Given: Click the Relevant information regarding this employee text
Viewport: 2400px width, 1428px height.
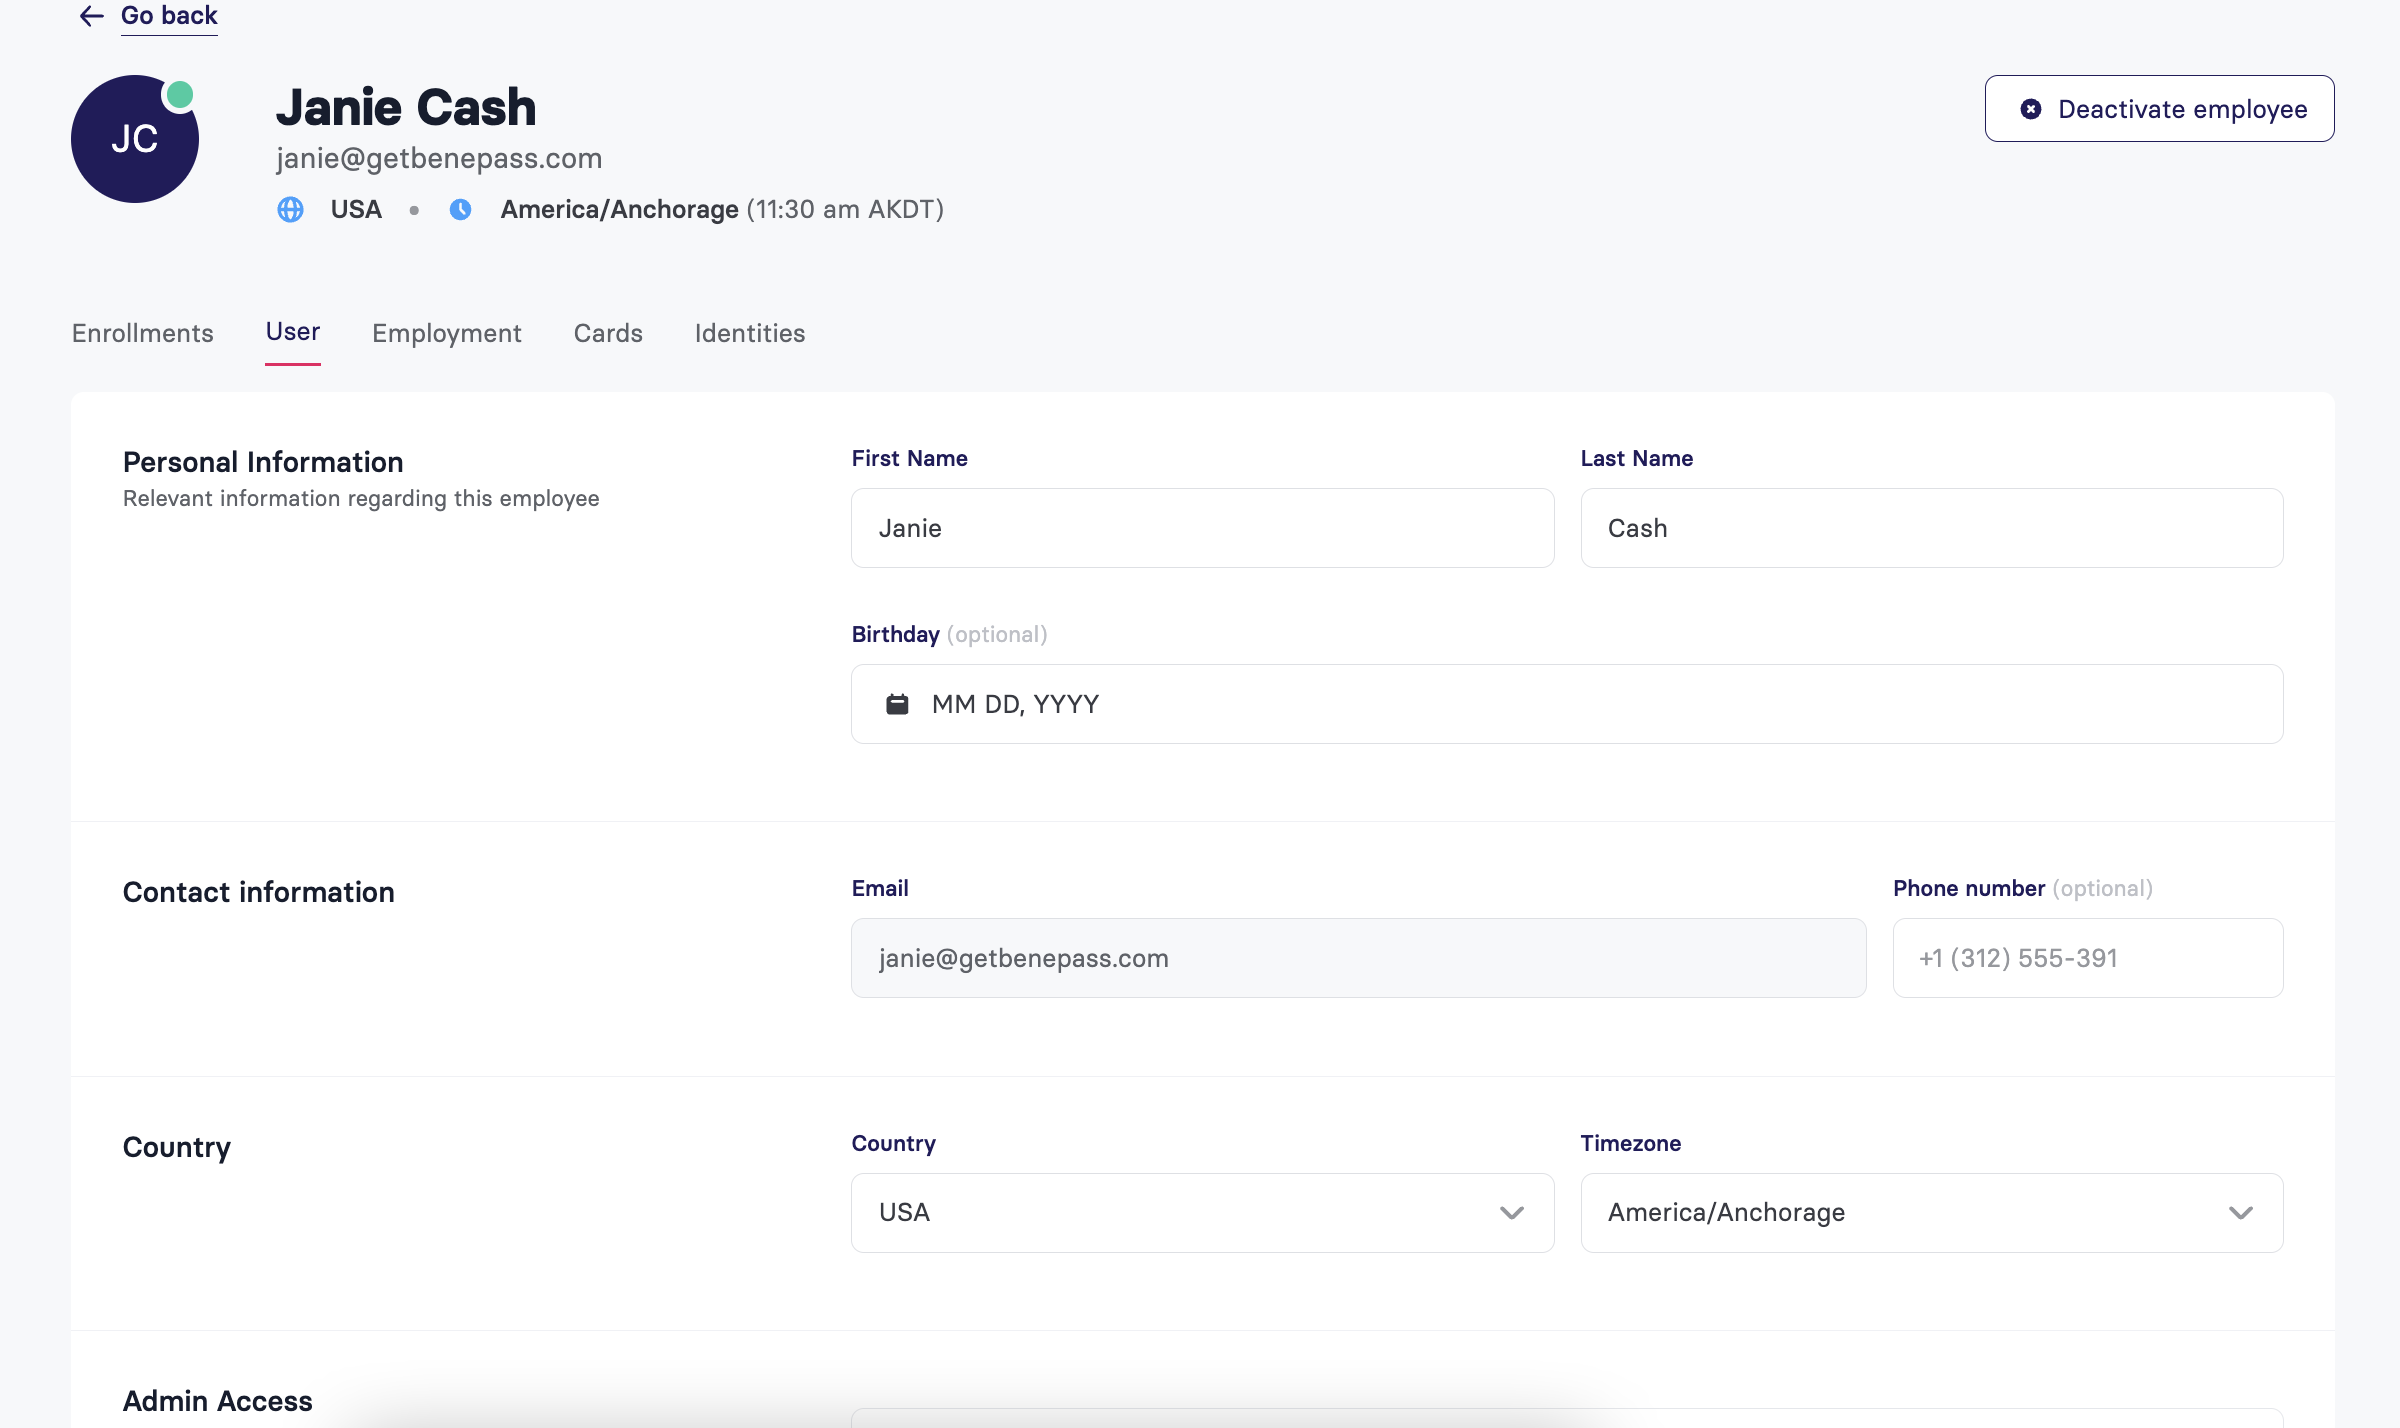Looking at the screenshot, I should (x=361, y=498).
